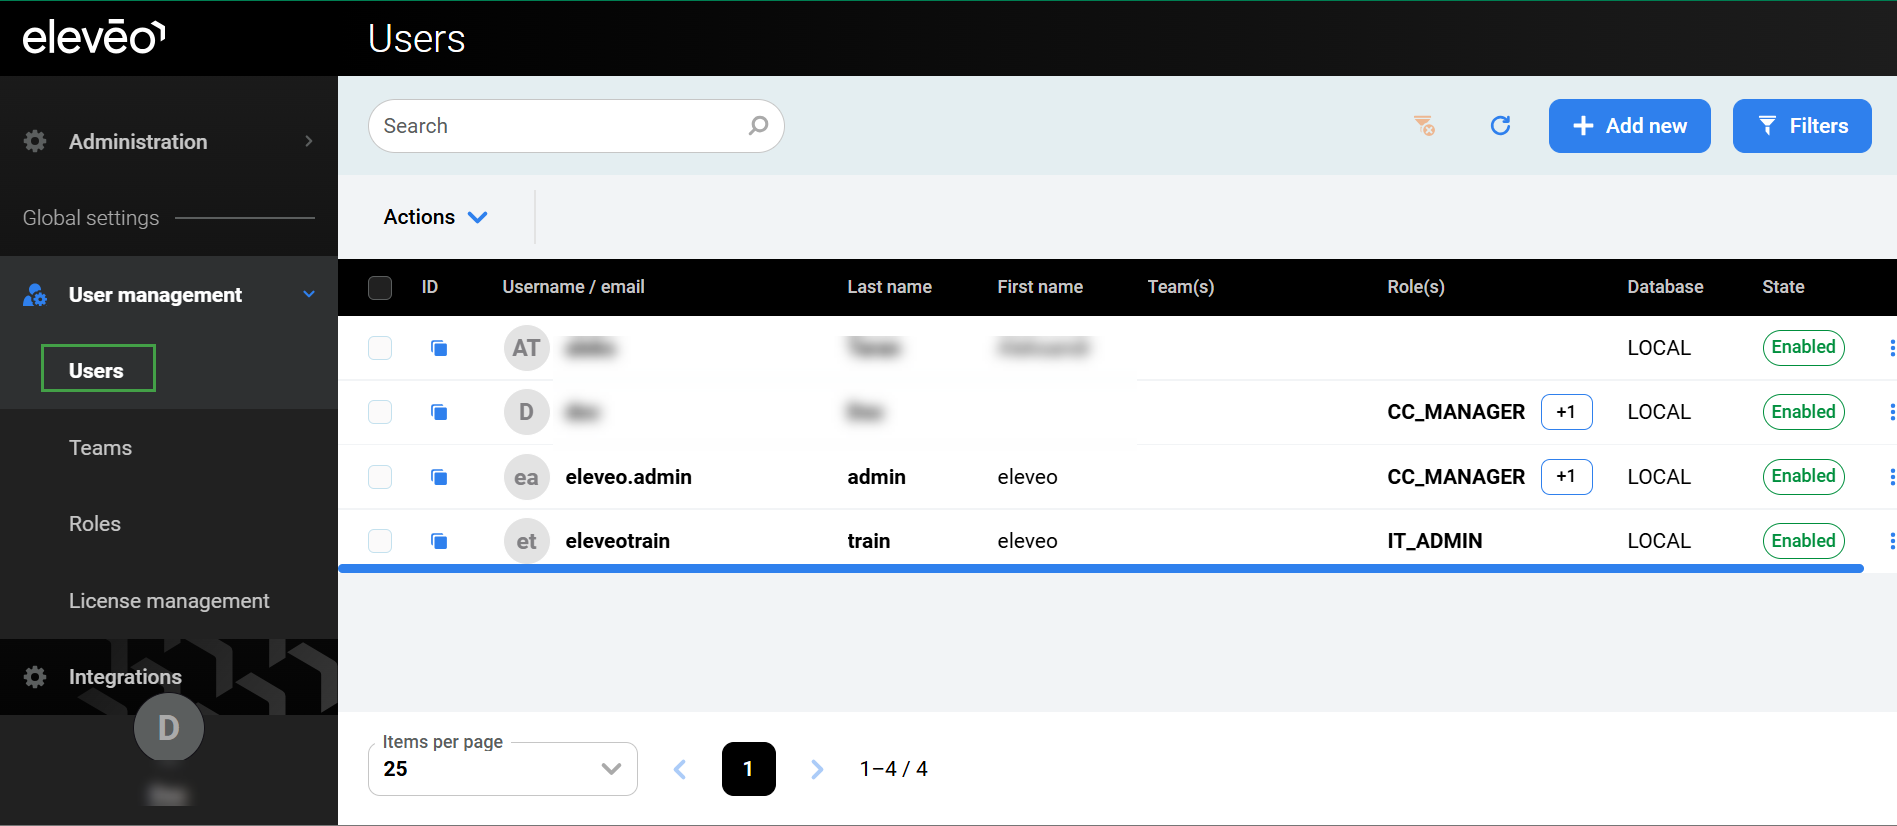Go to License management
Image resolution: width=1897 pixels, height=826 pixels.
pos(169,601)
